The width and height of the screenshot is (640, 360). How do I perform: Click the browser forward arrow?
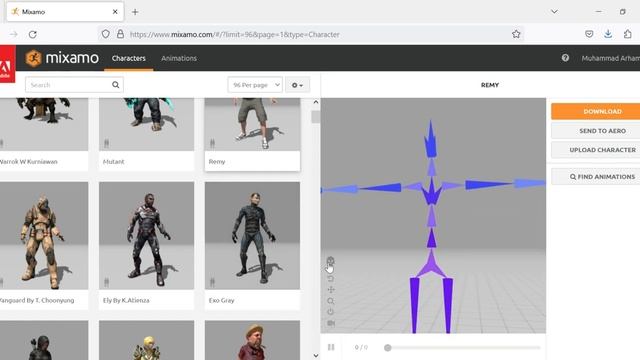click(x=13, y=34)
